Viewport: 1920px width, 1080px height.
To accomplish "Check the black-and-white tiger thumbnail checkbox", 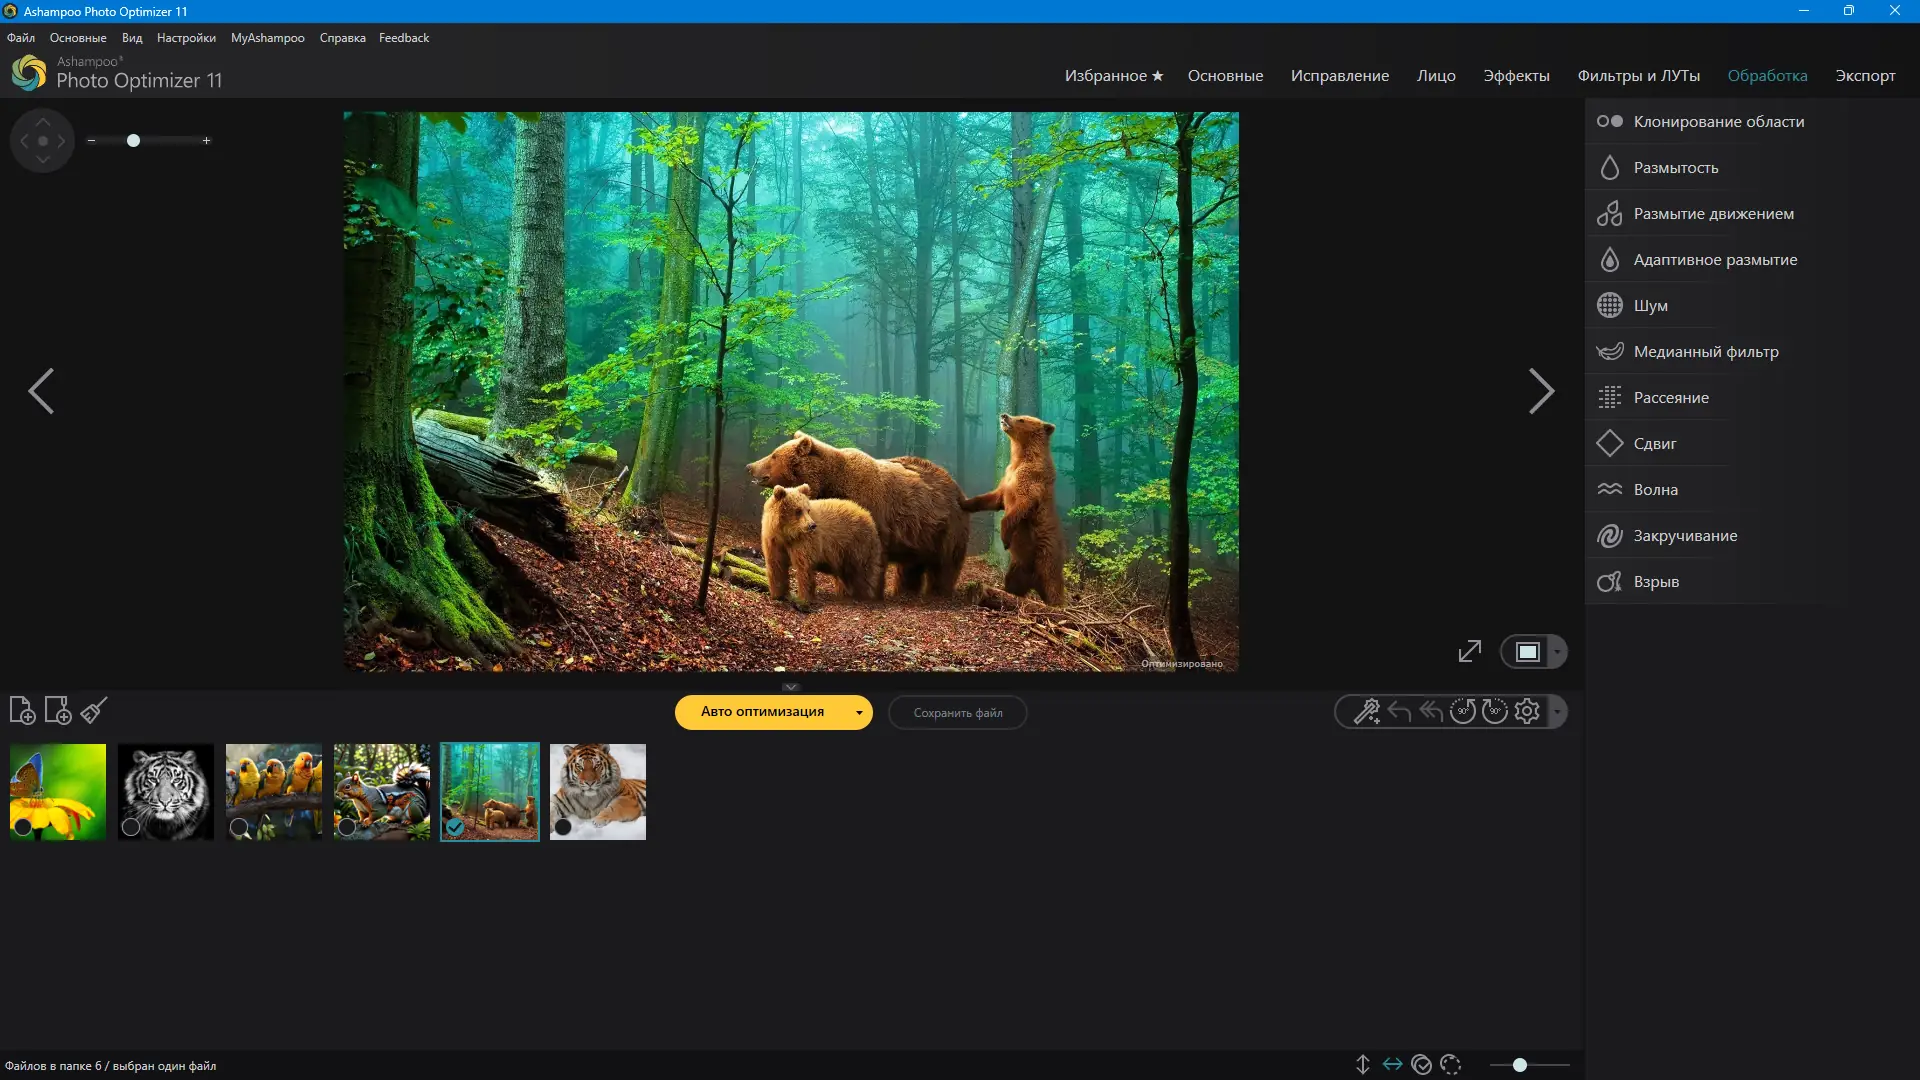I will point(131,827).
